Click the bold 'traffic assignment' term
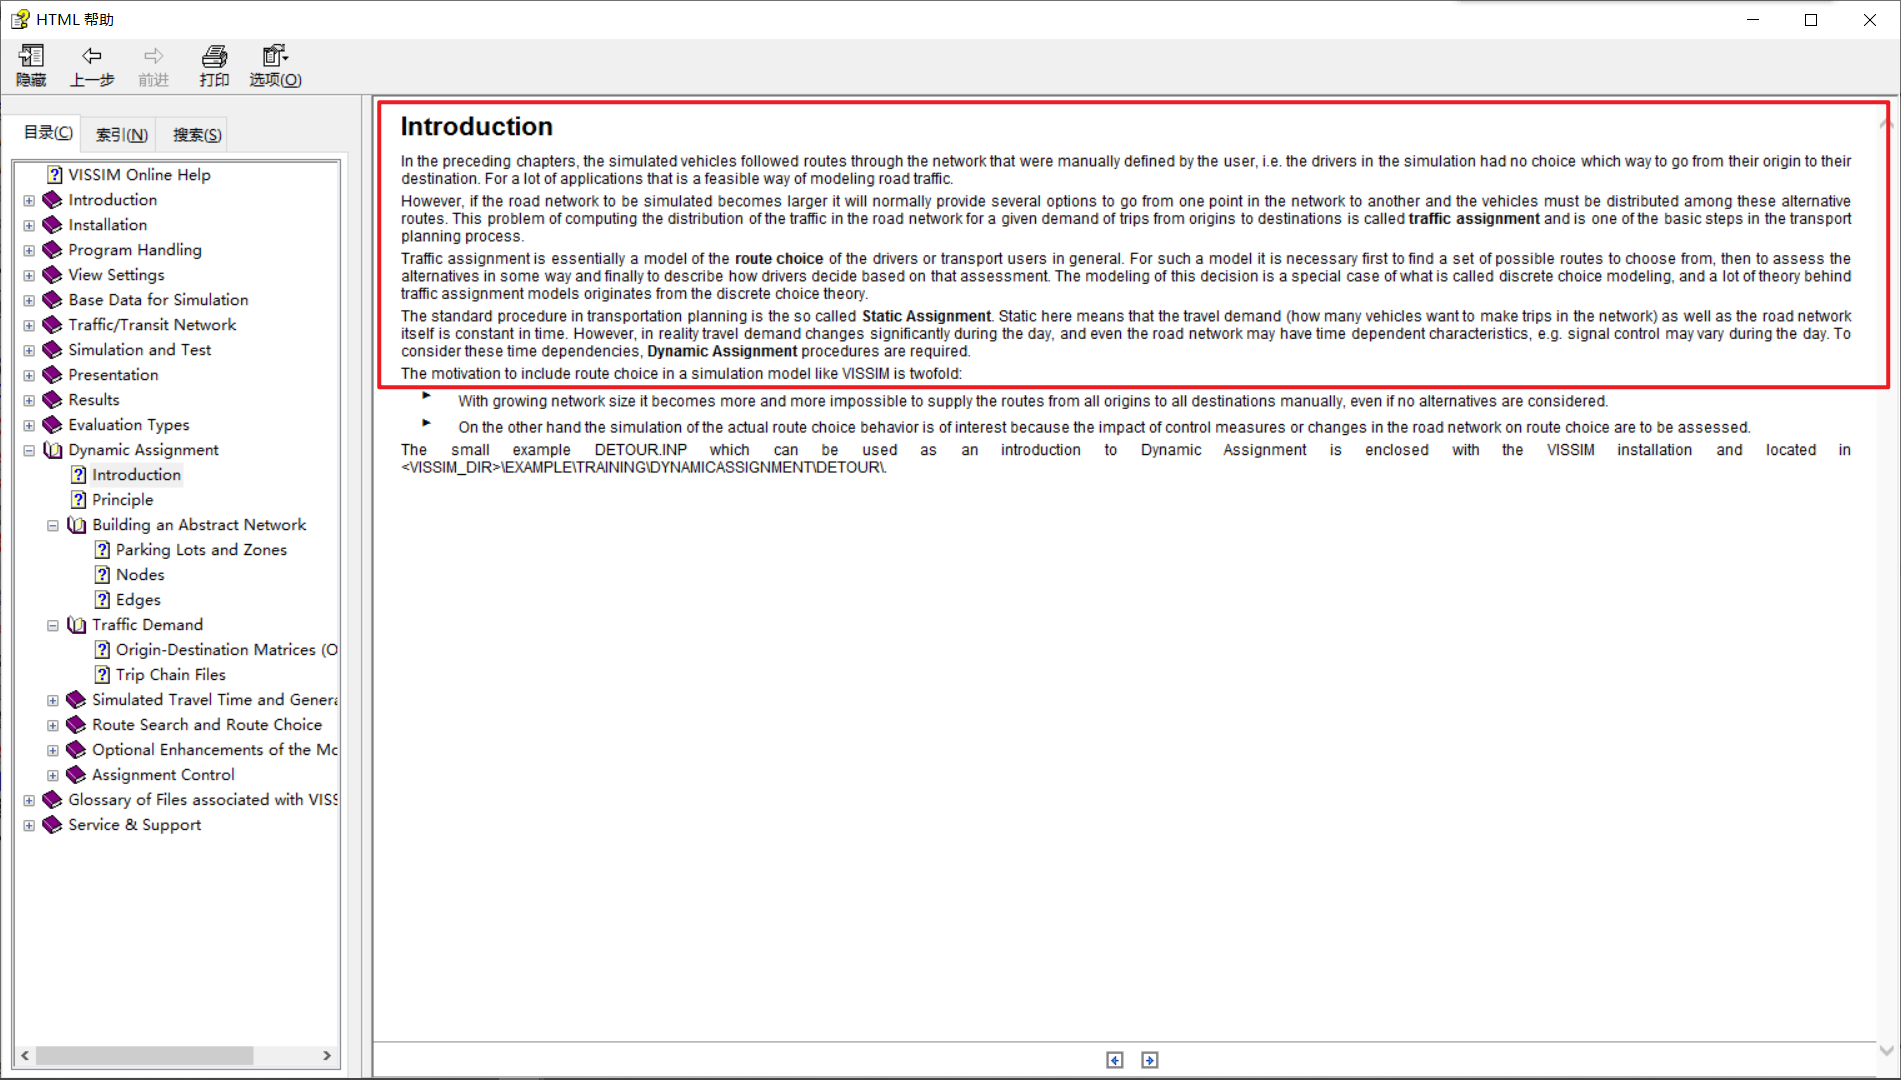Image resolution: width=1901 pixels, height=1080 pixels. coord(1474,219)
